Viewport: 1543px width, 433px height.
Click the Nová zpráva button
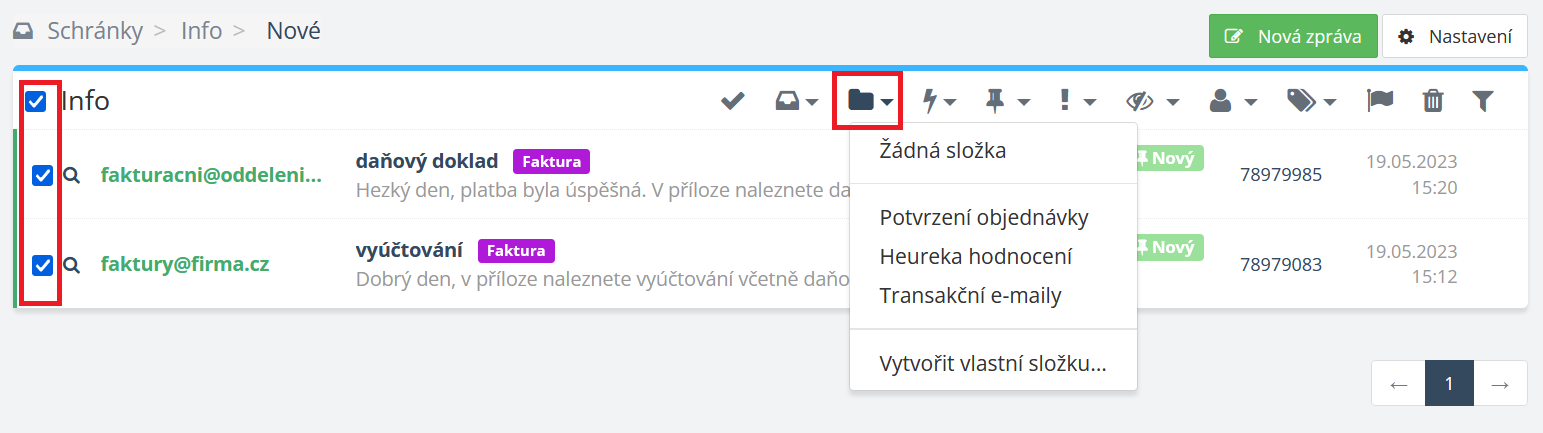pyautogui.click(x=1293, y=37)
